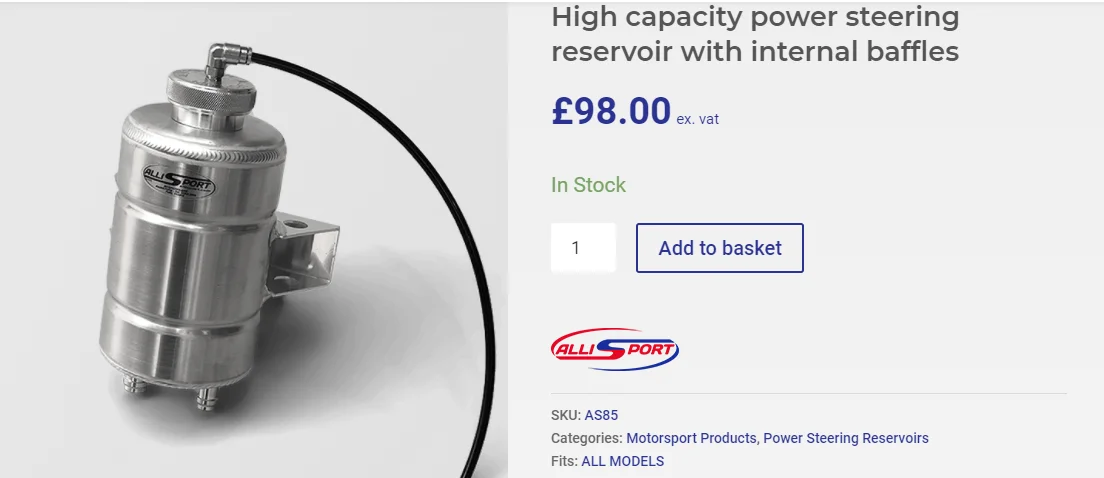Click the Fits label
The image size is (1104, 478).
564,461
